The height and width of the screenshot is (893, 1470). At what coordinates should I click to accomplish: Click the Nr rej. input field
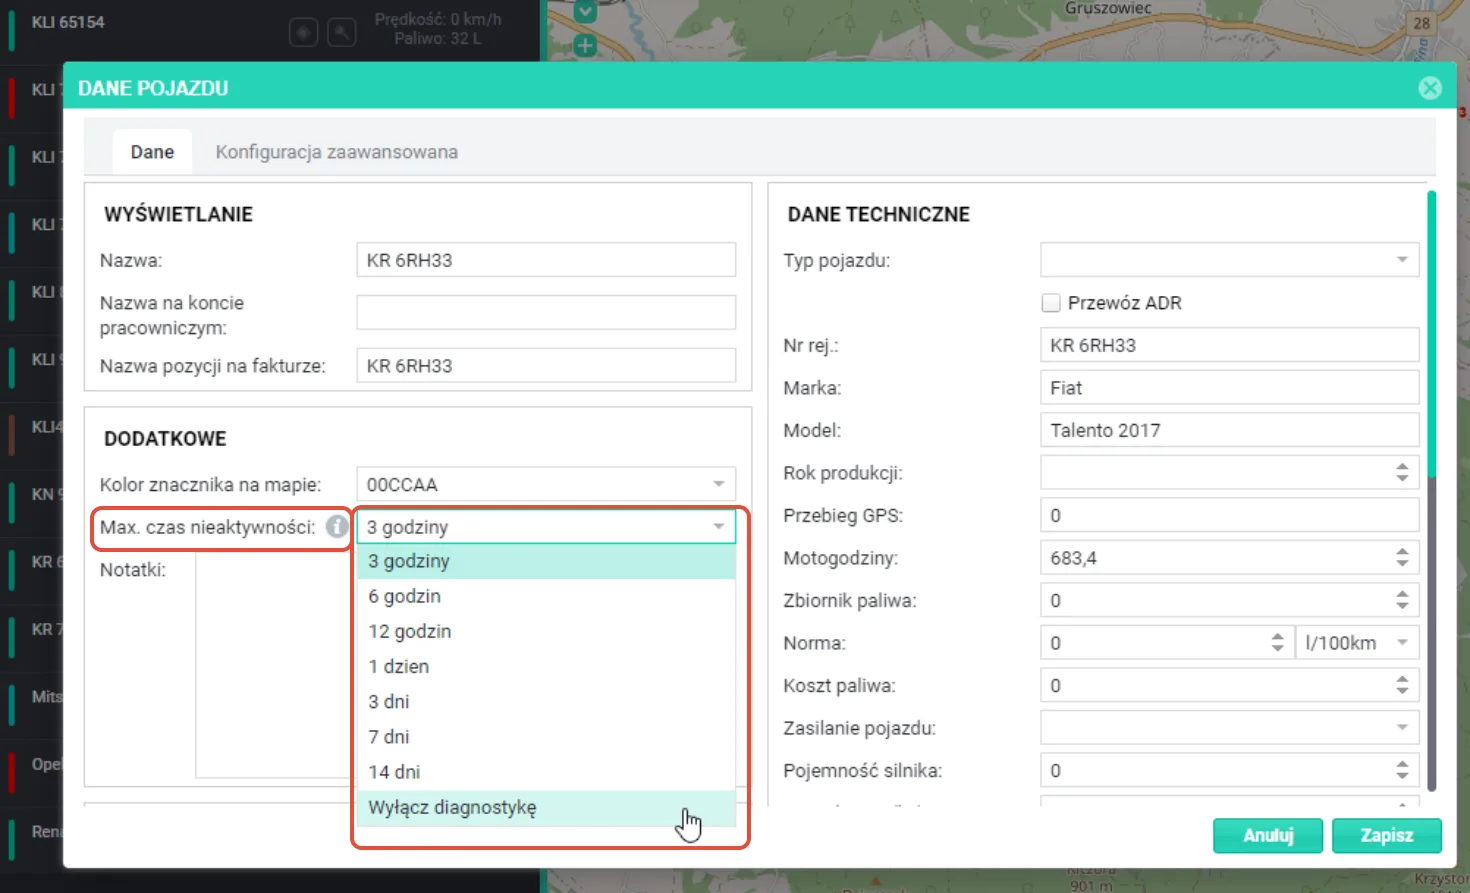1230,345
